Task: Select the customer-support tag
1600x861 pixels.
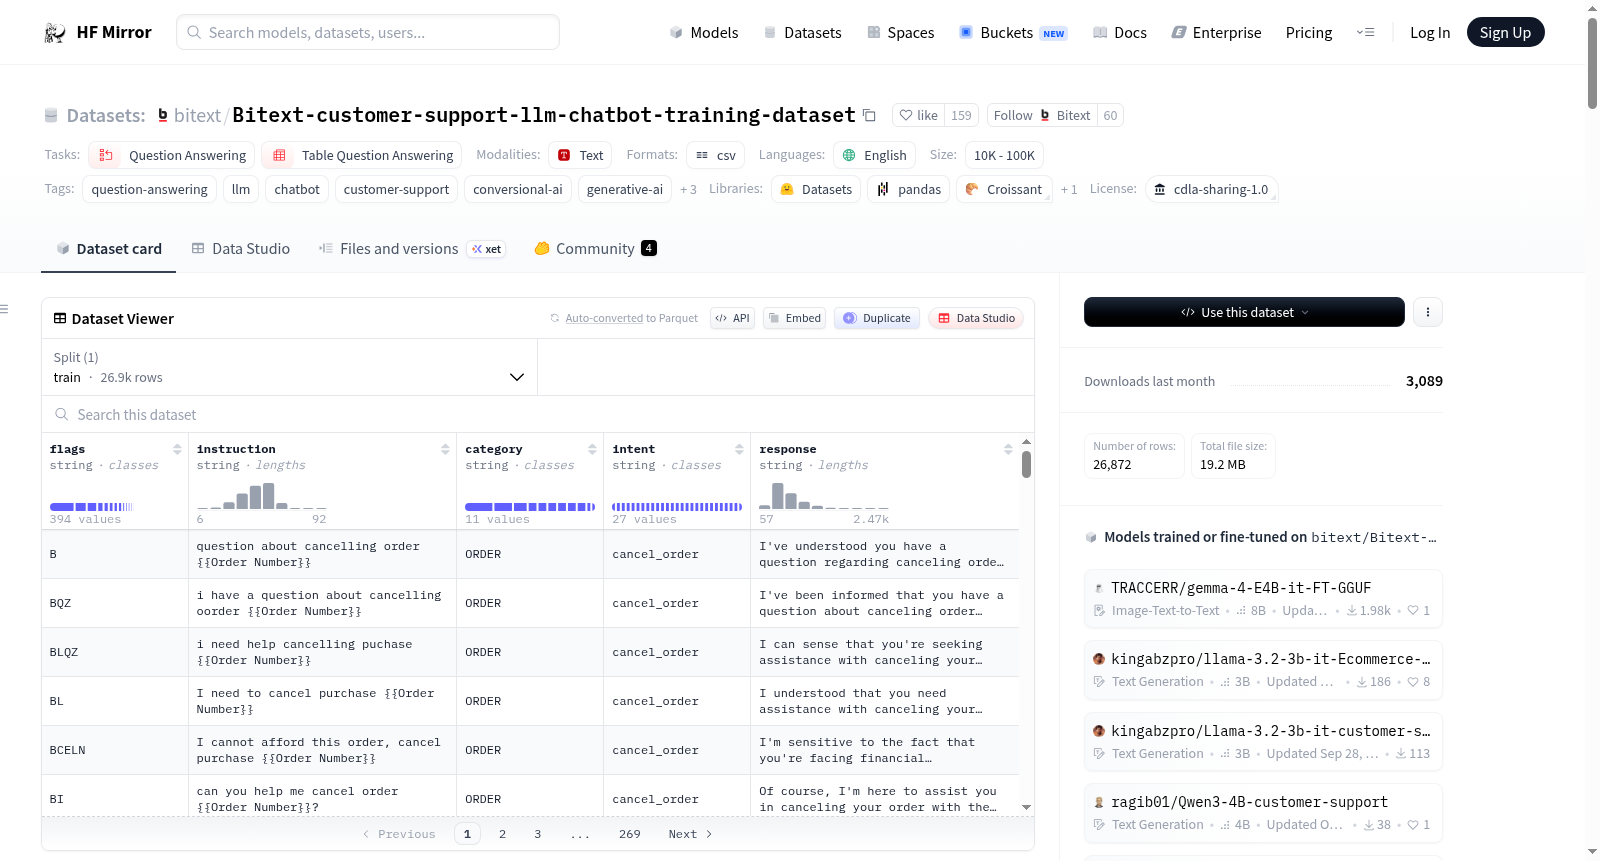Action: [396, 190]
